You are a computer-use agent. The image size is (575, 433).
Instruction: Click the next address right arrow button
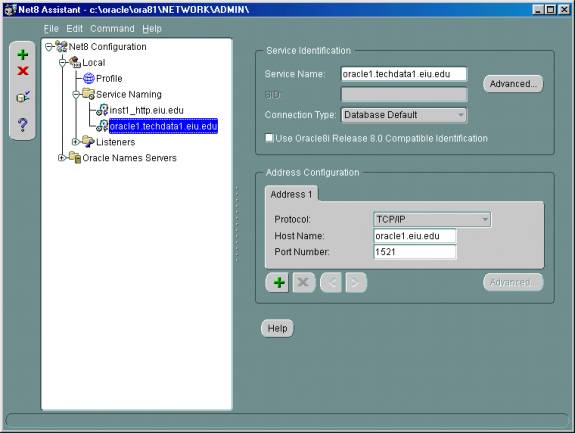coord(356,283)
